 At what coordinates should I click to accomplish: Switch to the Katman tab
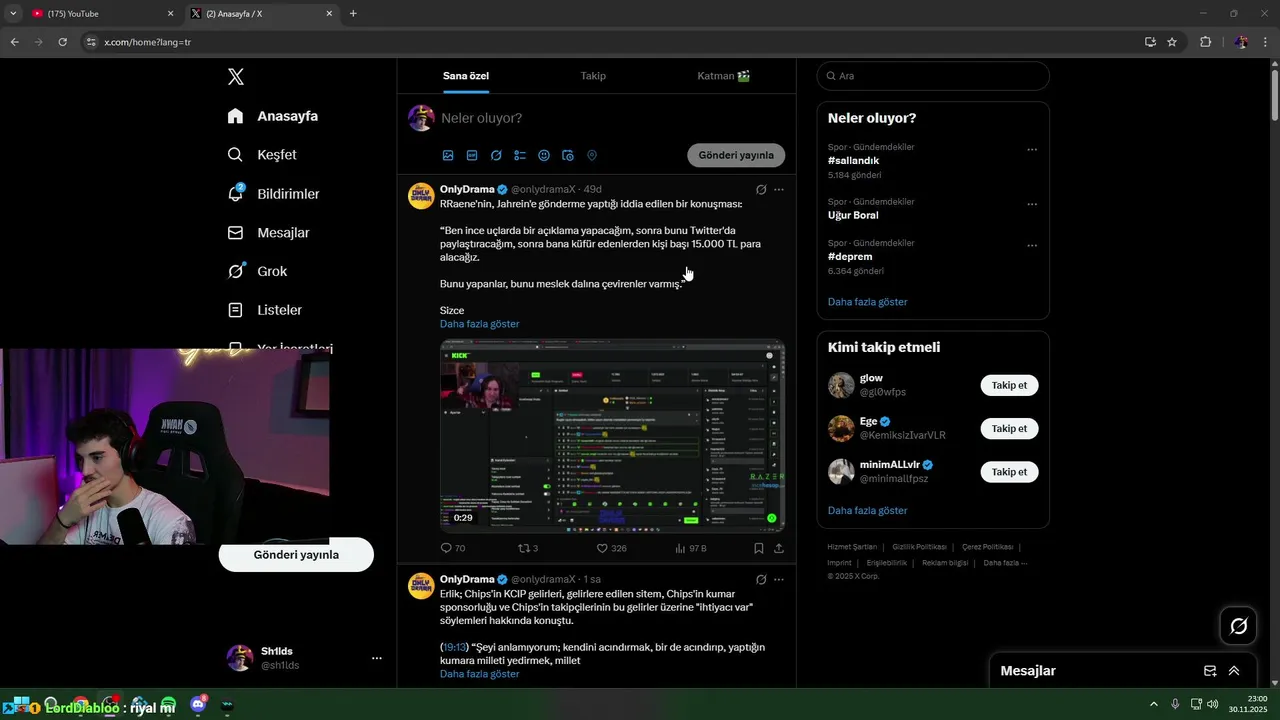[724, 76]
